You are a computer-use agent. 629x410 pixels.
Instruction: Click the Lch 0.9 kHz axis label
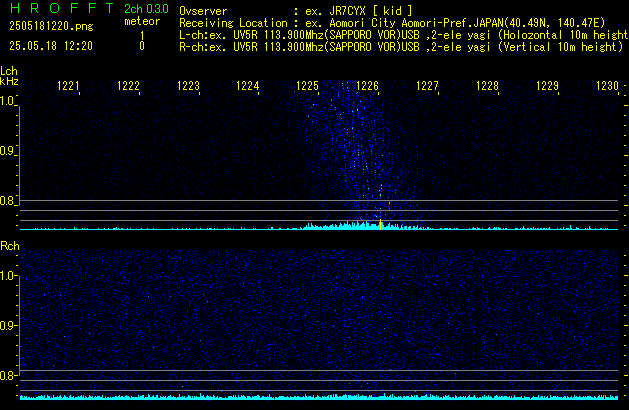click(7, 151)
